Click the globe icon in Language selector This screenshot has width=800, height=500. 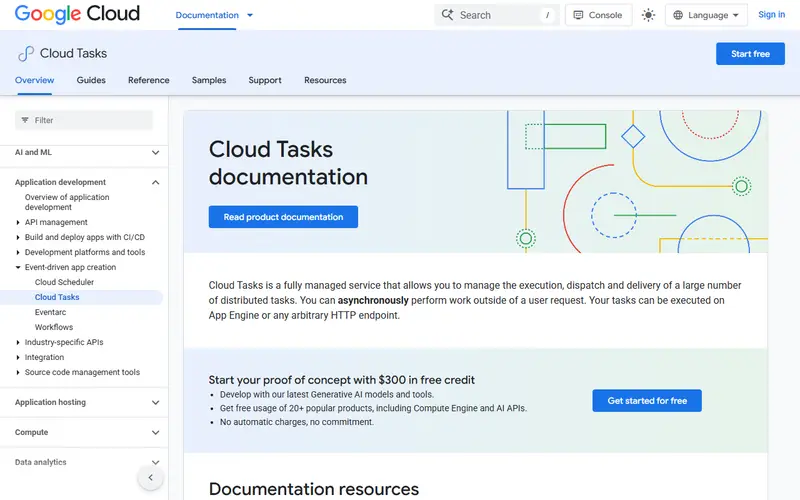tap(678, 15)
